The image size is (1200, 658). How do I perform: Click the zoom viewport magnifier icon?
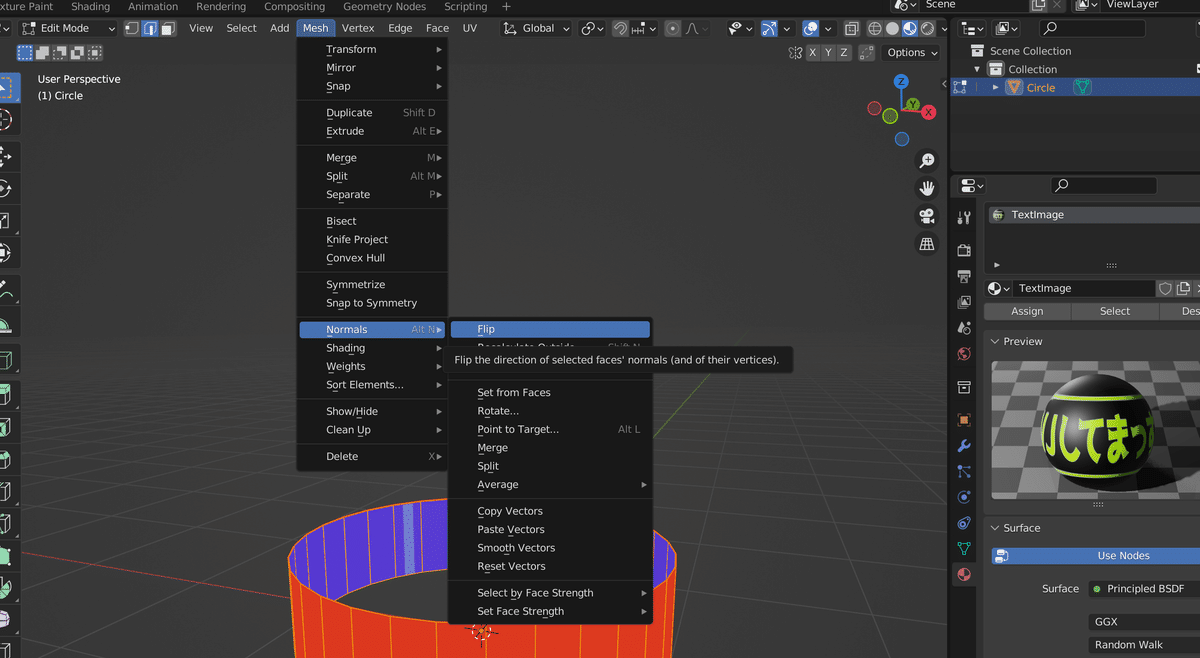[927, 161]
